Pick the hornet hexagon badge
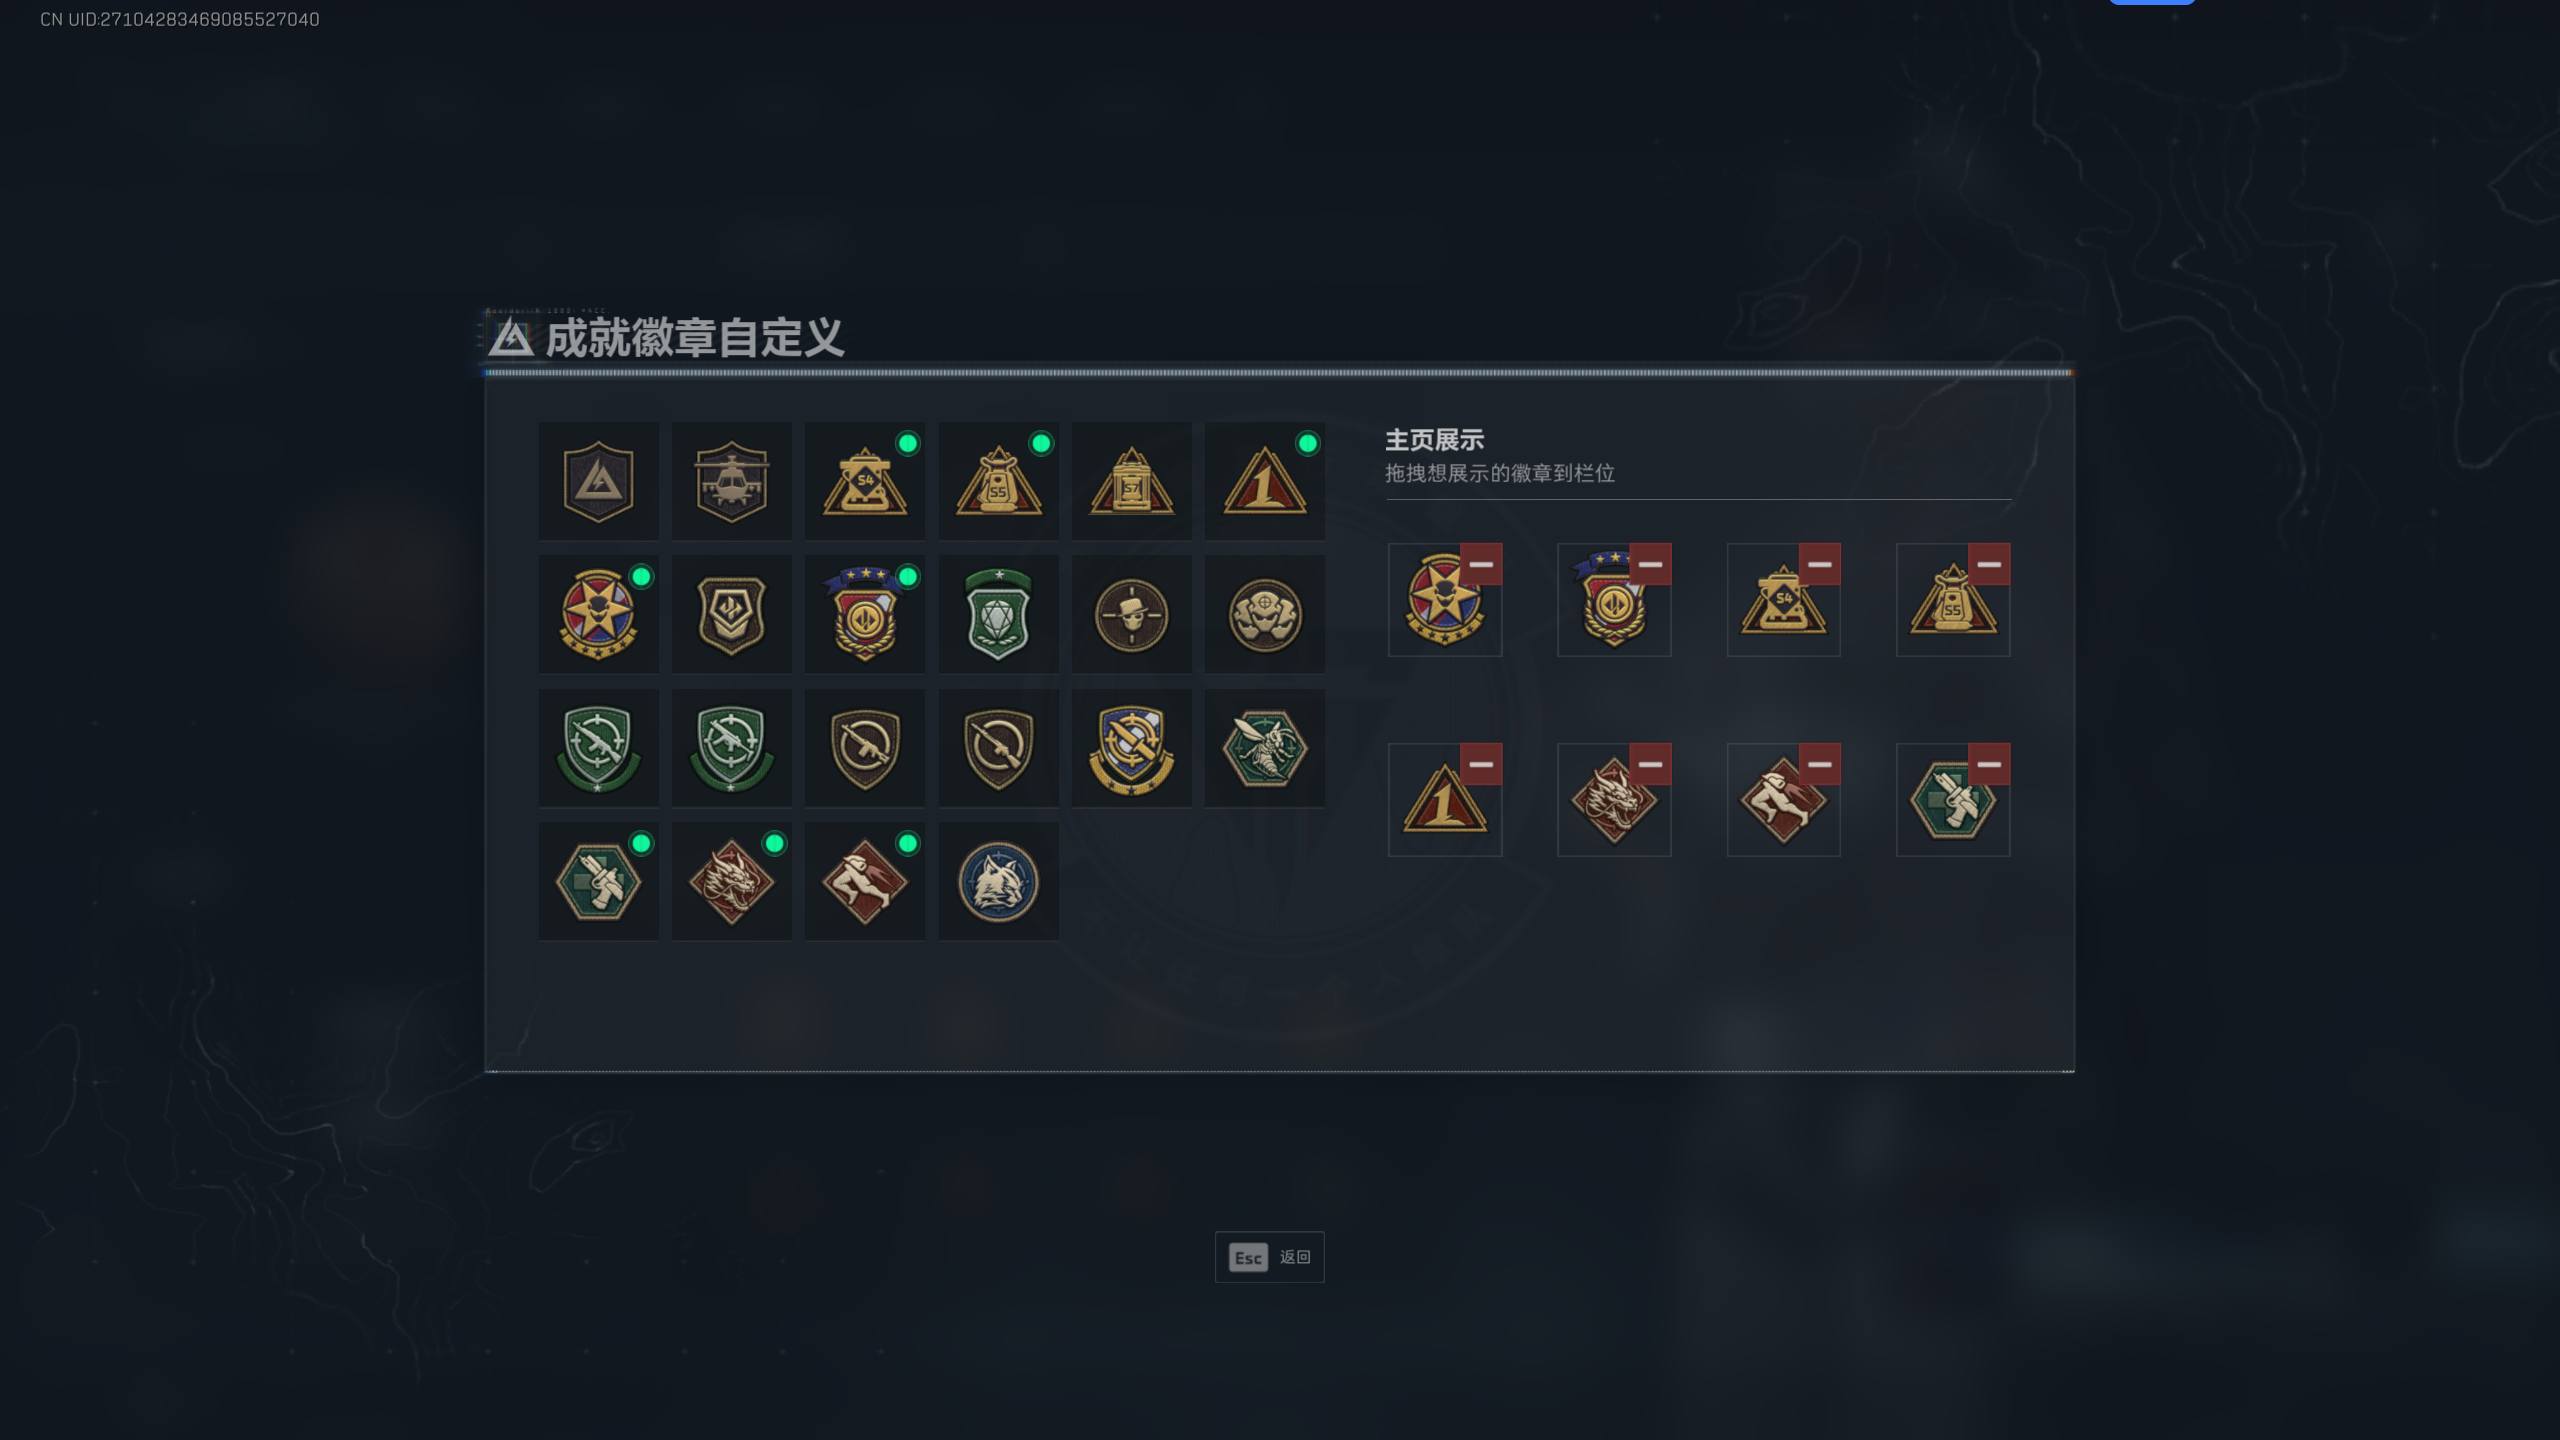Screen dimensions: 2560x1440 click(x=1264, y=748)
